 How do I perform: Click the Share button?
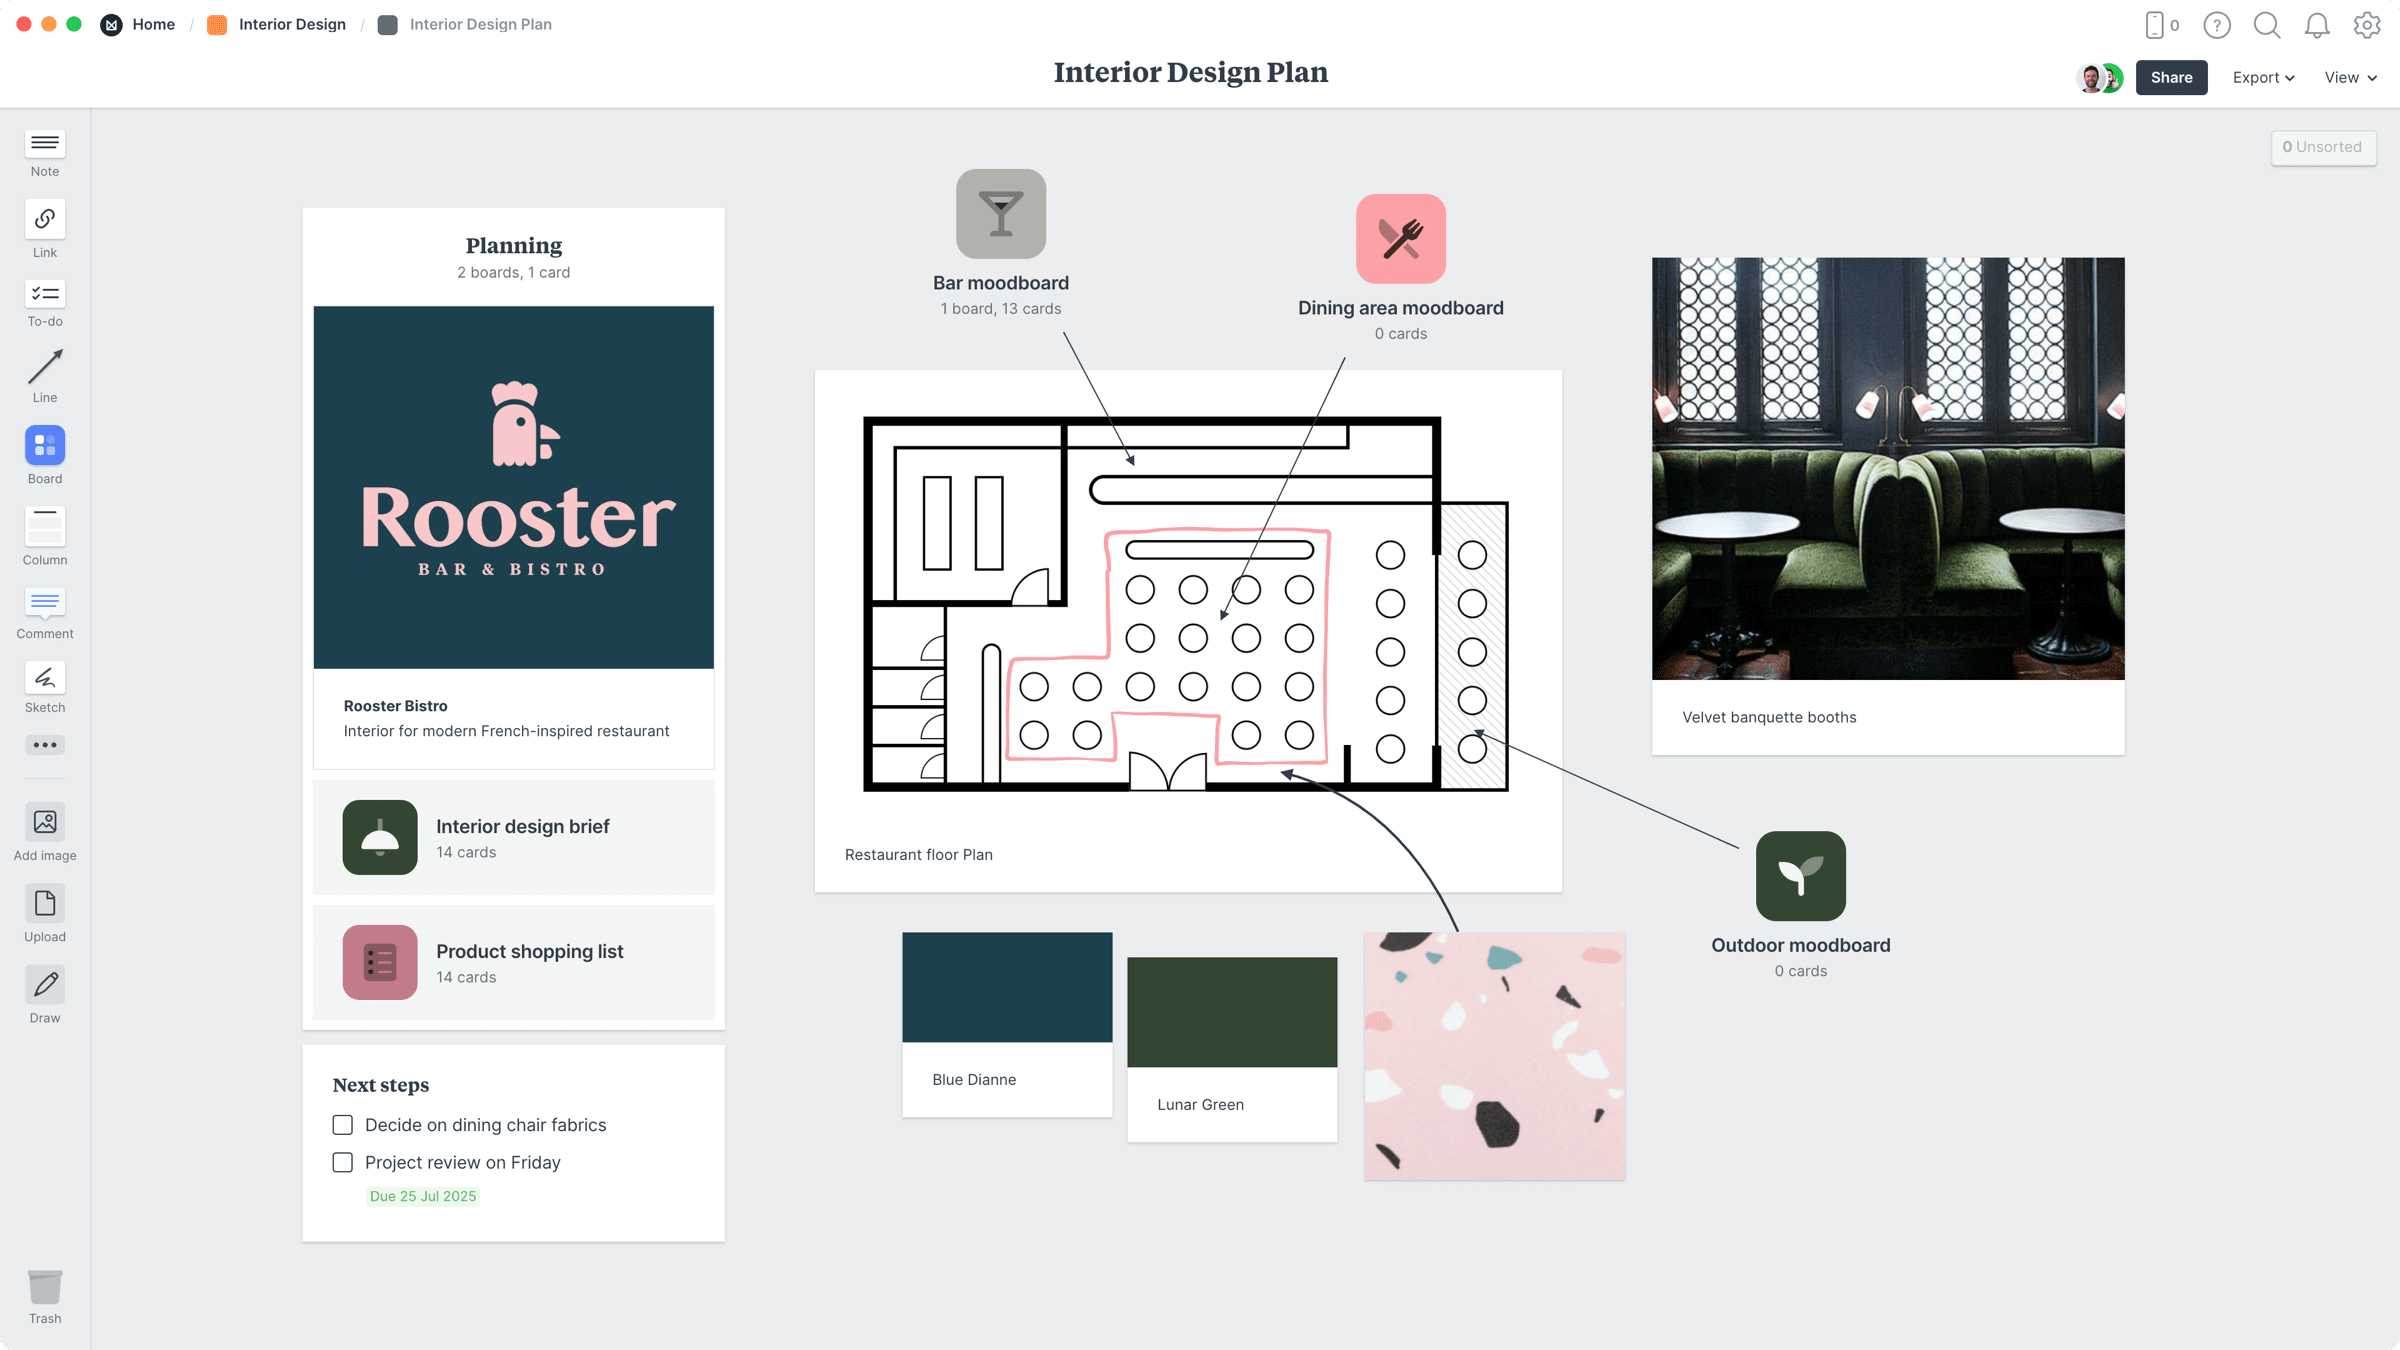pos(2173,76)
